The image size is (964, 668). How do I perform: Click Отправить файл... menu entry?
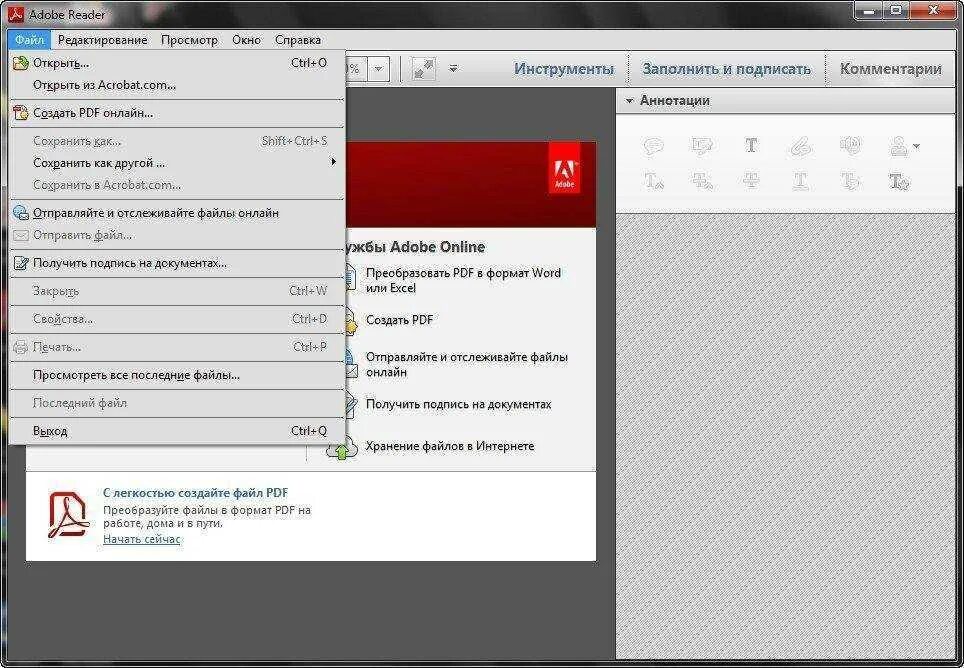177,235
